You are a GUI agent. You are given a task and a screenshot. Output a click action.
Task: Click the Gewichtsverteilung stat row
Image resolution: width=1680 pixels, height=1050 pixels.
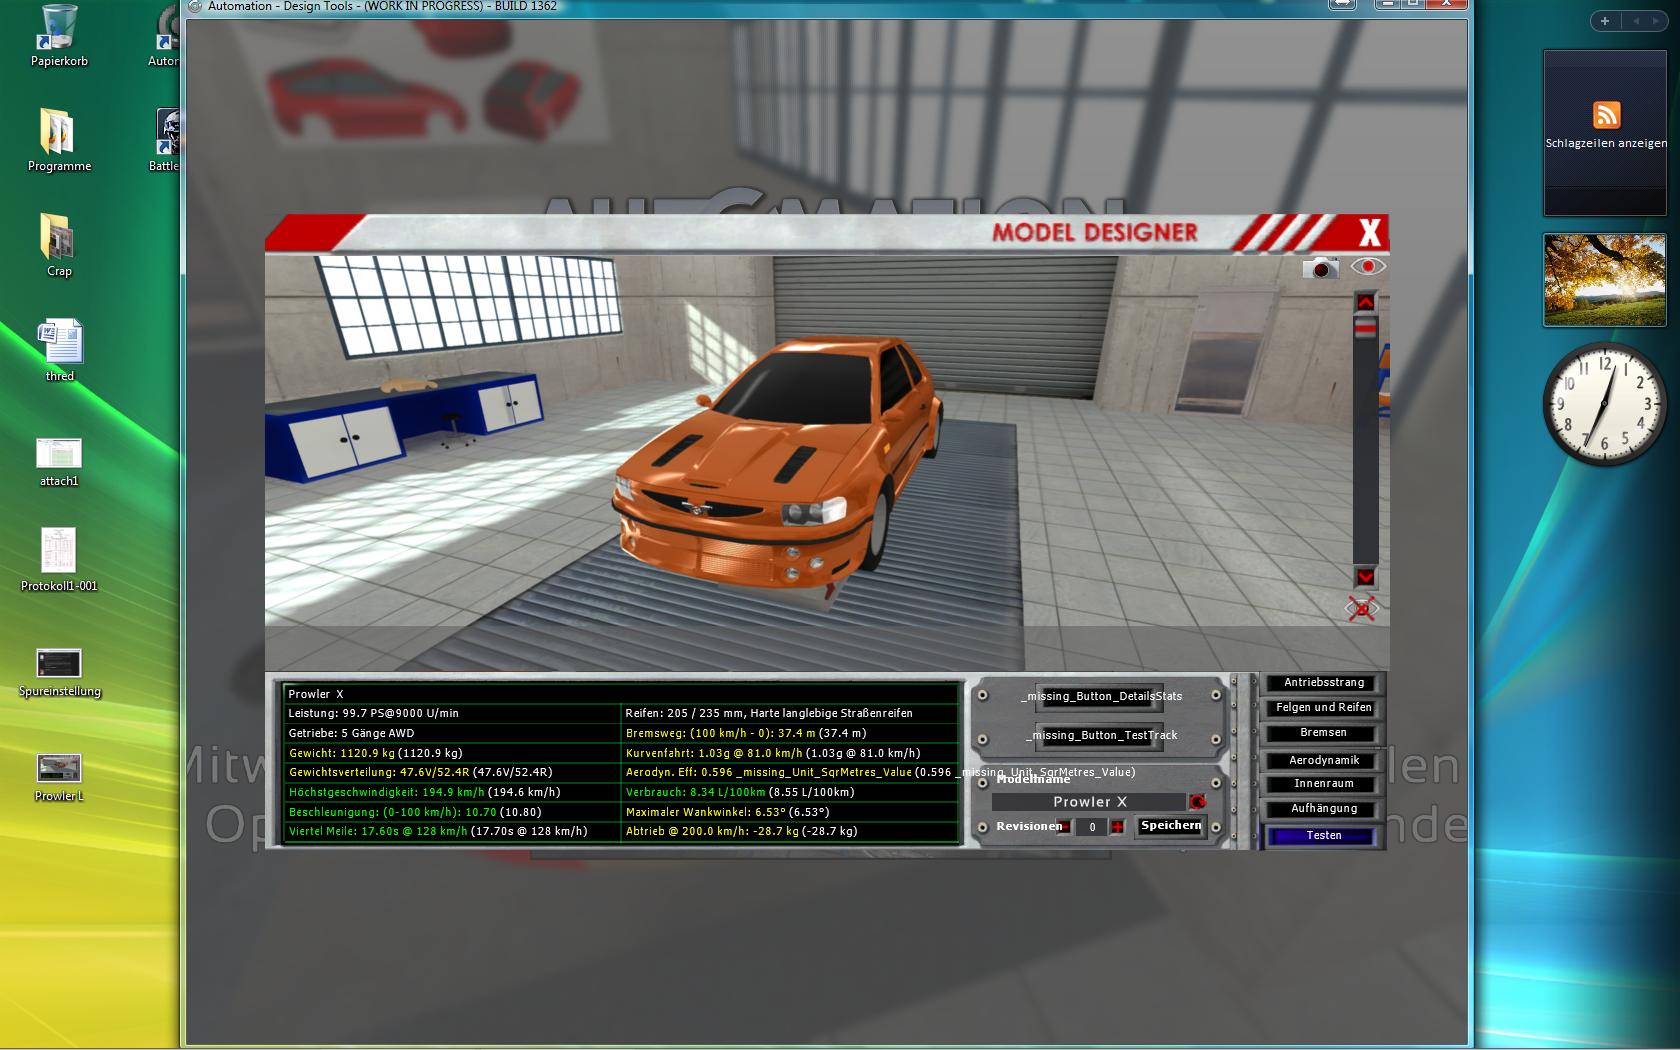point(420,772)
